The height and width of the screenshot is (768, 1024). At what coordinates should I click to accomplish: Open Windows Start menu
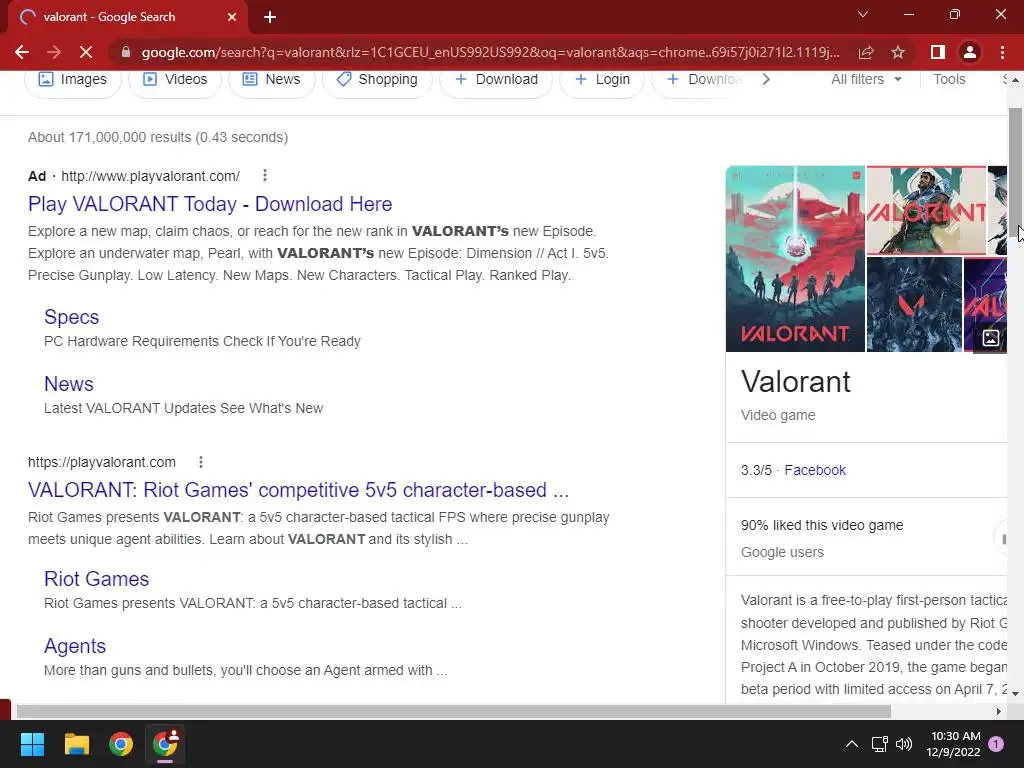click(32, 744)
